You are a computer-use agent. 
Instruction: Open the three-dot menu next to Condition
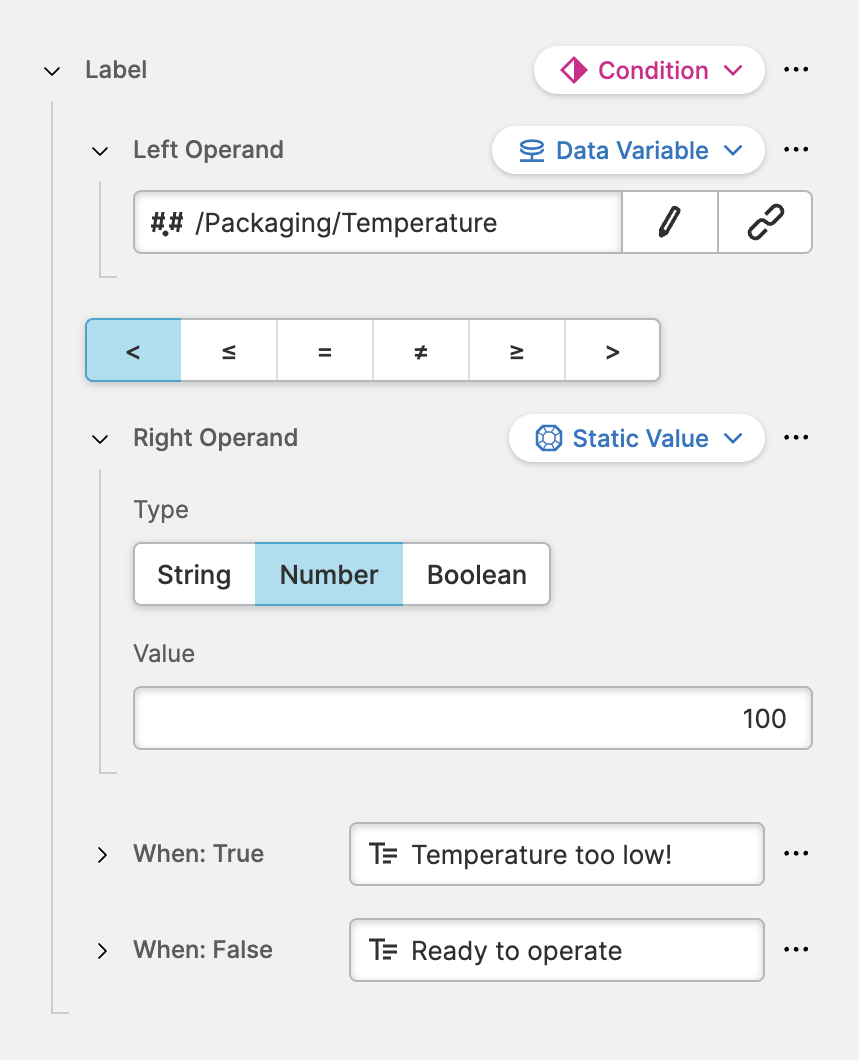coord(796,70)
